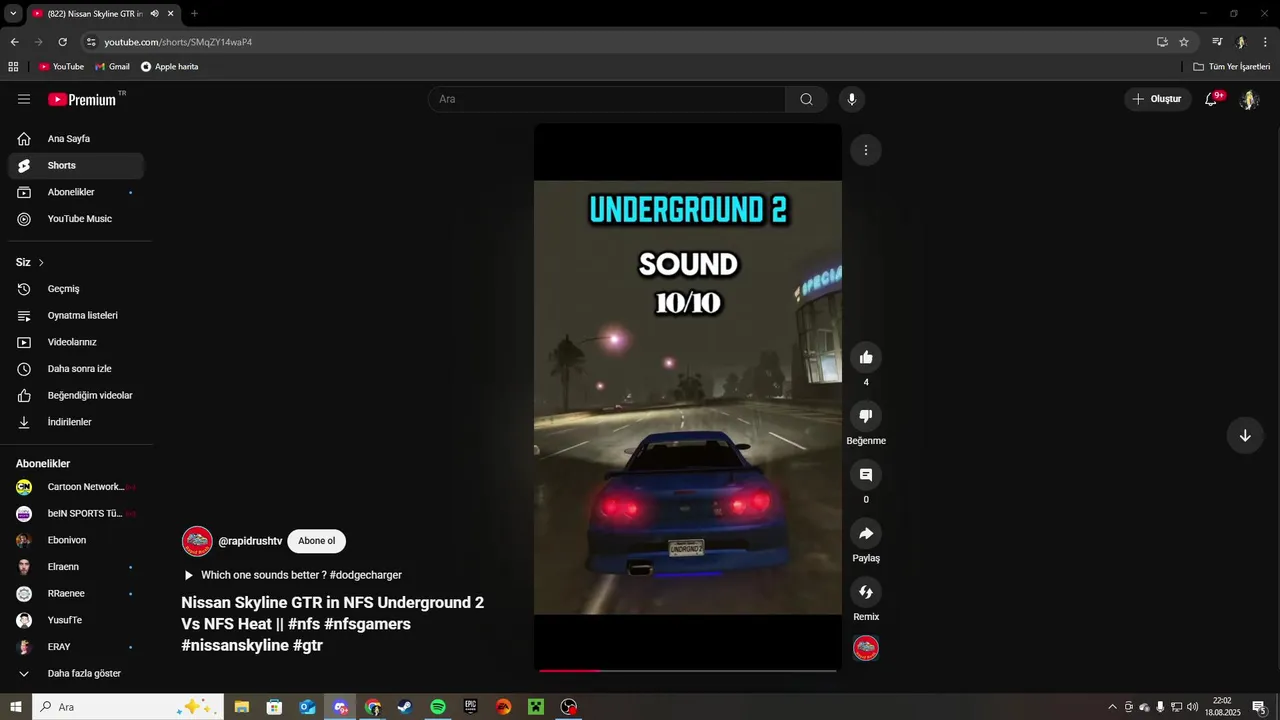Image resolution: width=1280 pixels, height=720 pixels.
Task: Open Cartoon Network subscription channel
Action: 76,487
